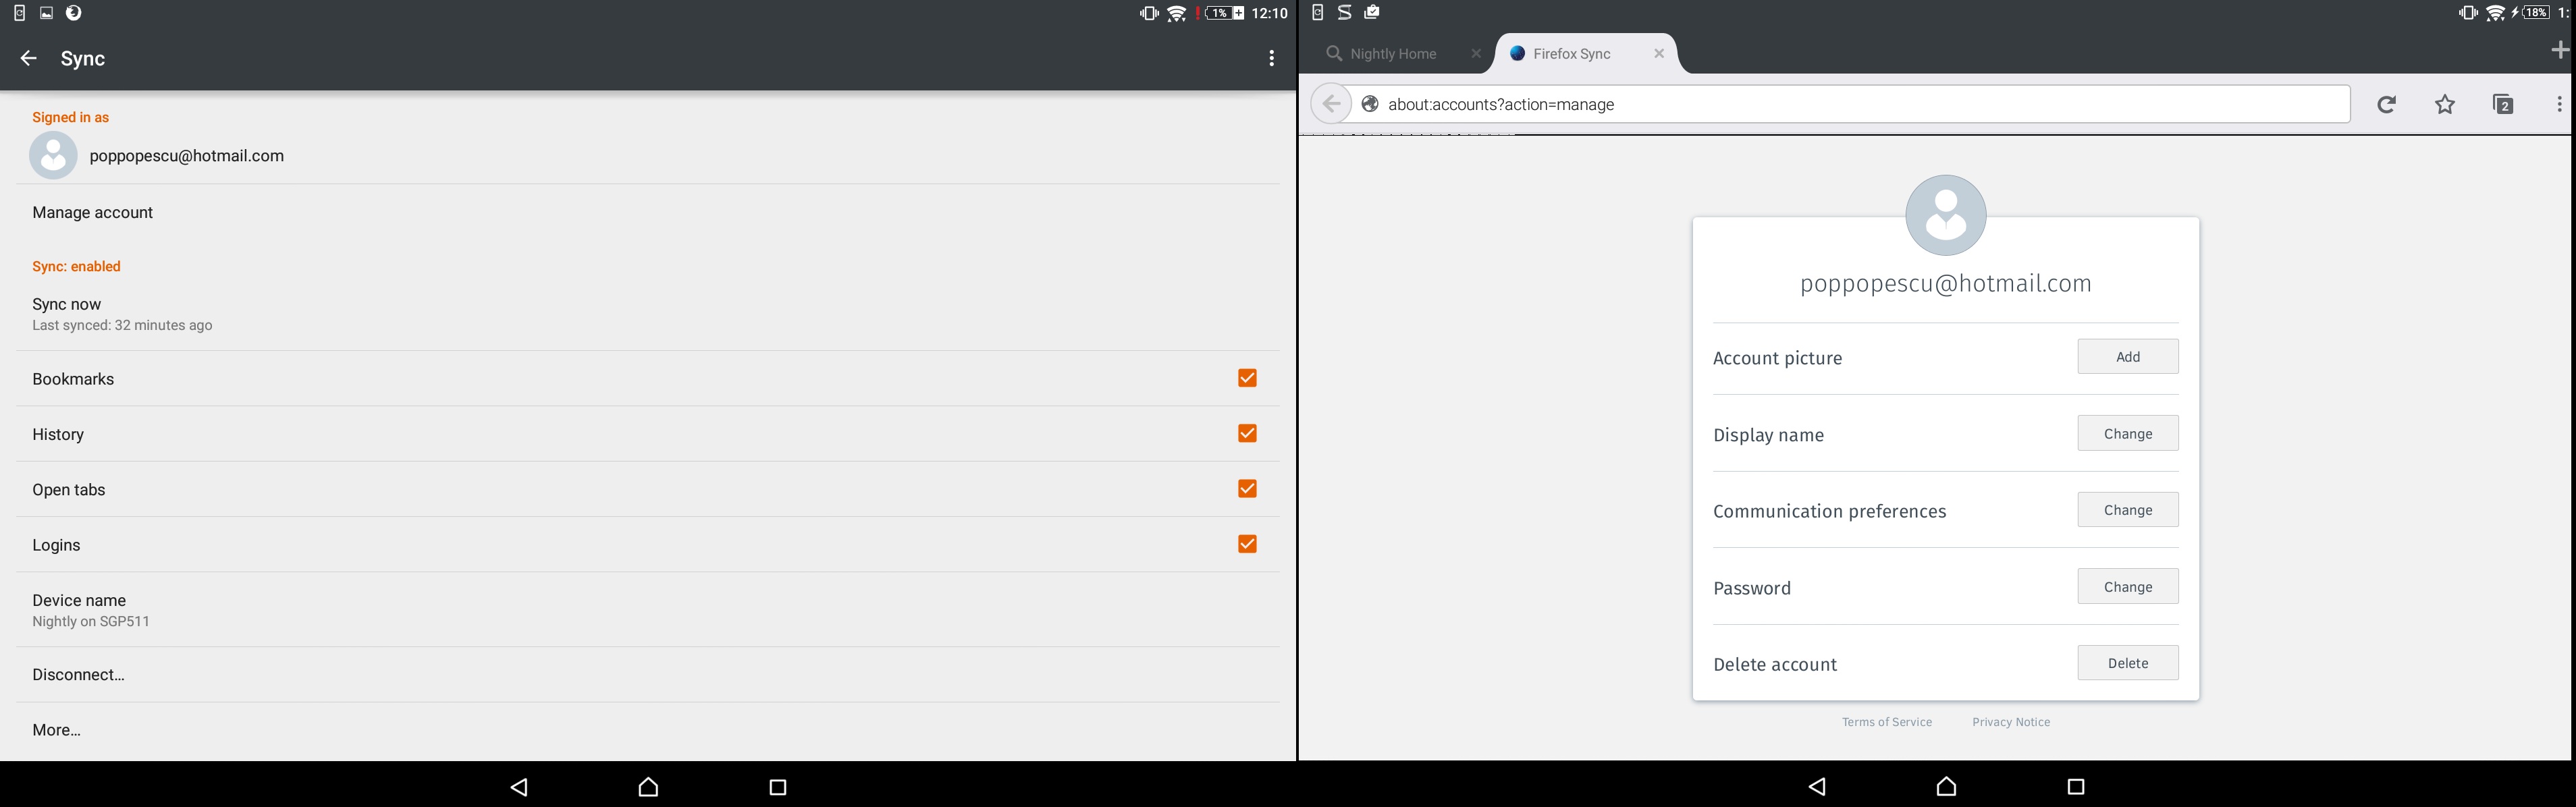
Task: Select the Firefox Sync tab
Action: [x=1585, y=54]
